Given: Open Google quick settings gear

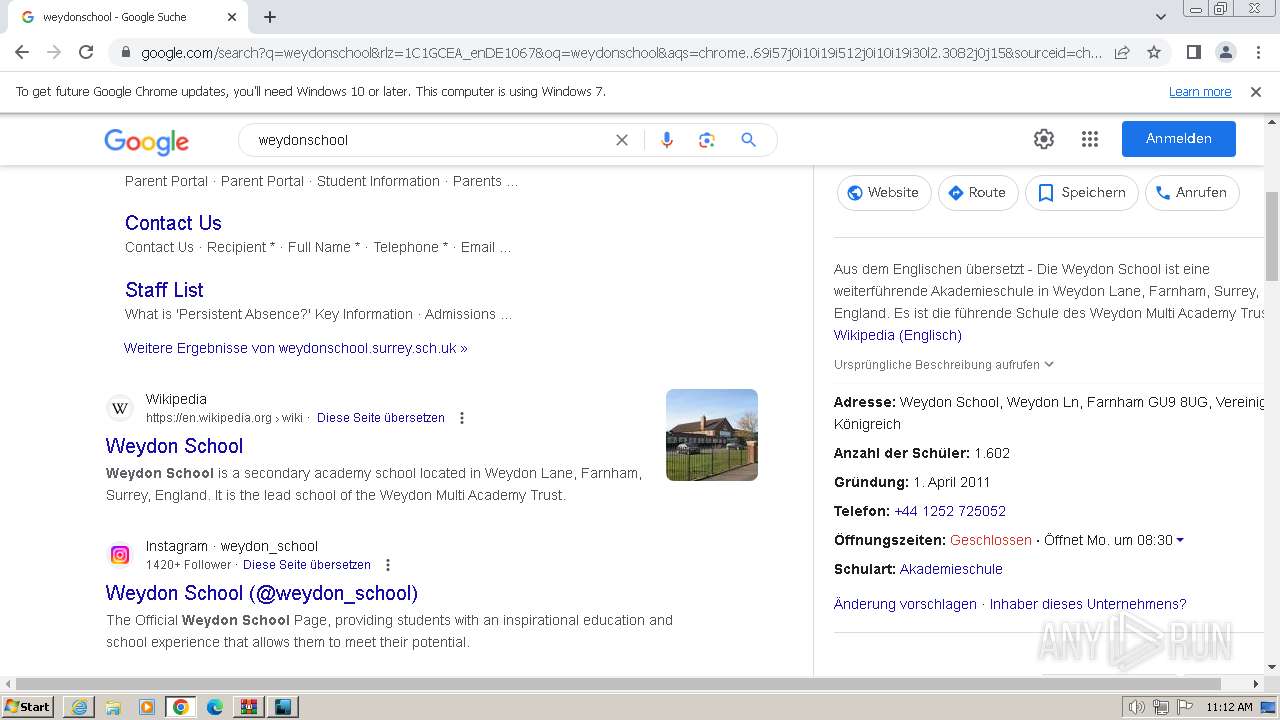Looking at the screenshot, I should pos(1044,139).
